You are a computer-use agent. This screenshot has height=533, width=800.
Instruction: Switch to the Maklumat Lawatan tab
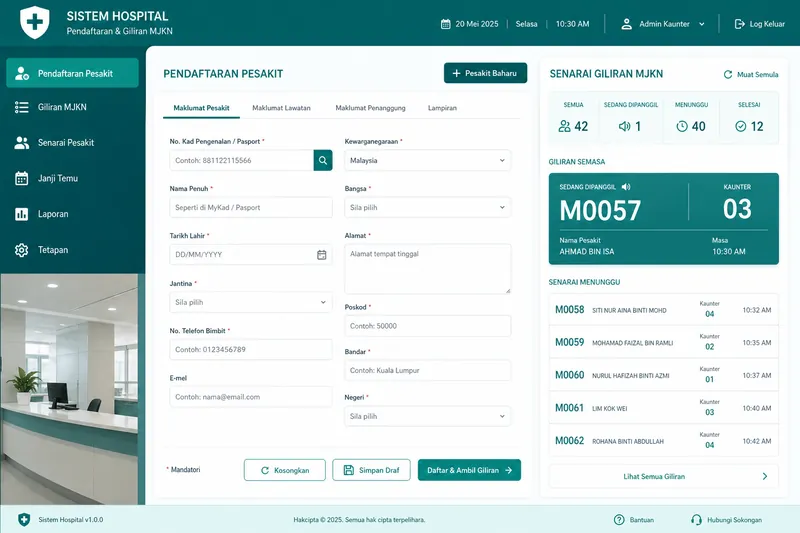tap(281, 108)
